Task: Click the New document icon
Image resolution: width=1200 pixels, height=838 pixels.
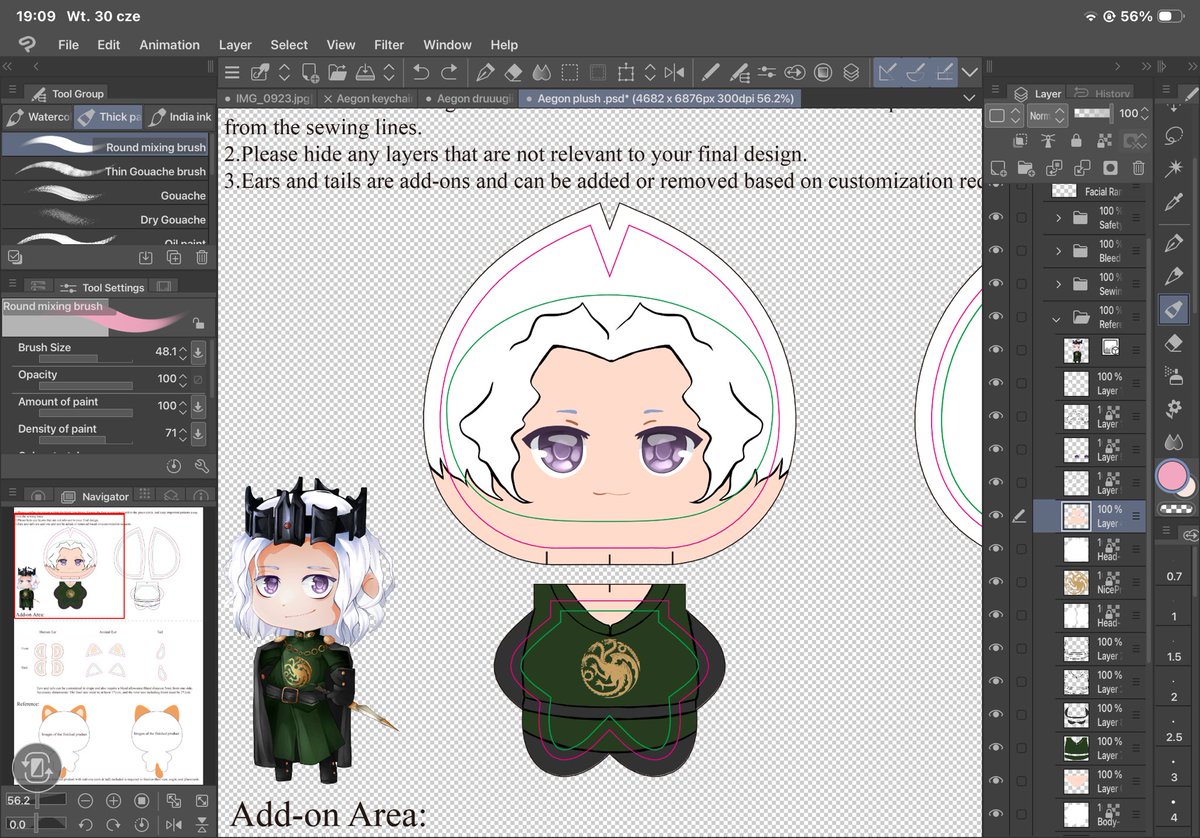Action: tap(309, 72)
